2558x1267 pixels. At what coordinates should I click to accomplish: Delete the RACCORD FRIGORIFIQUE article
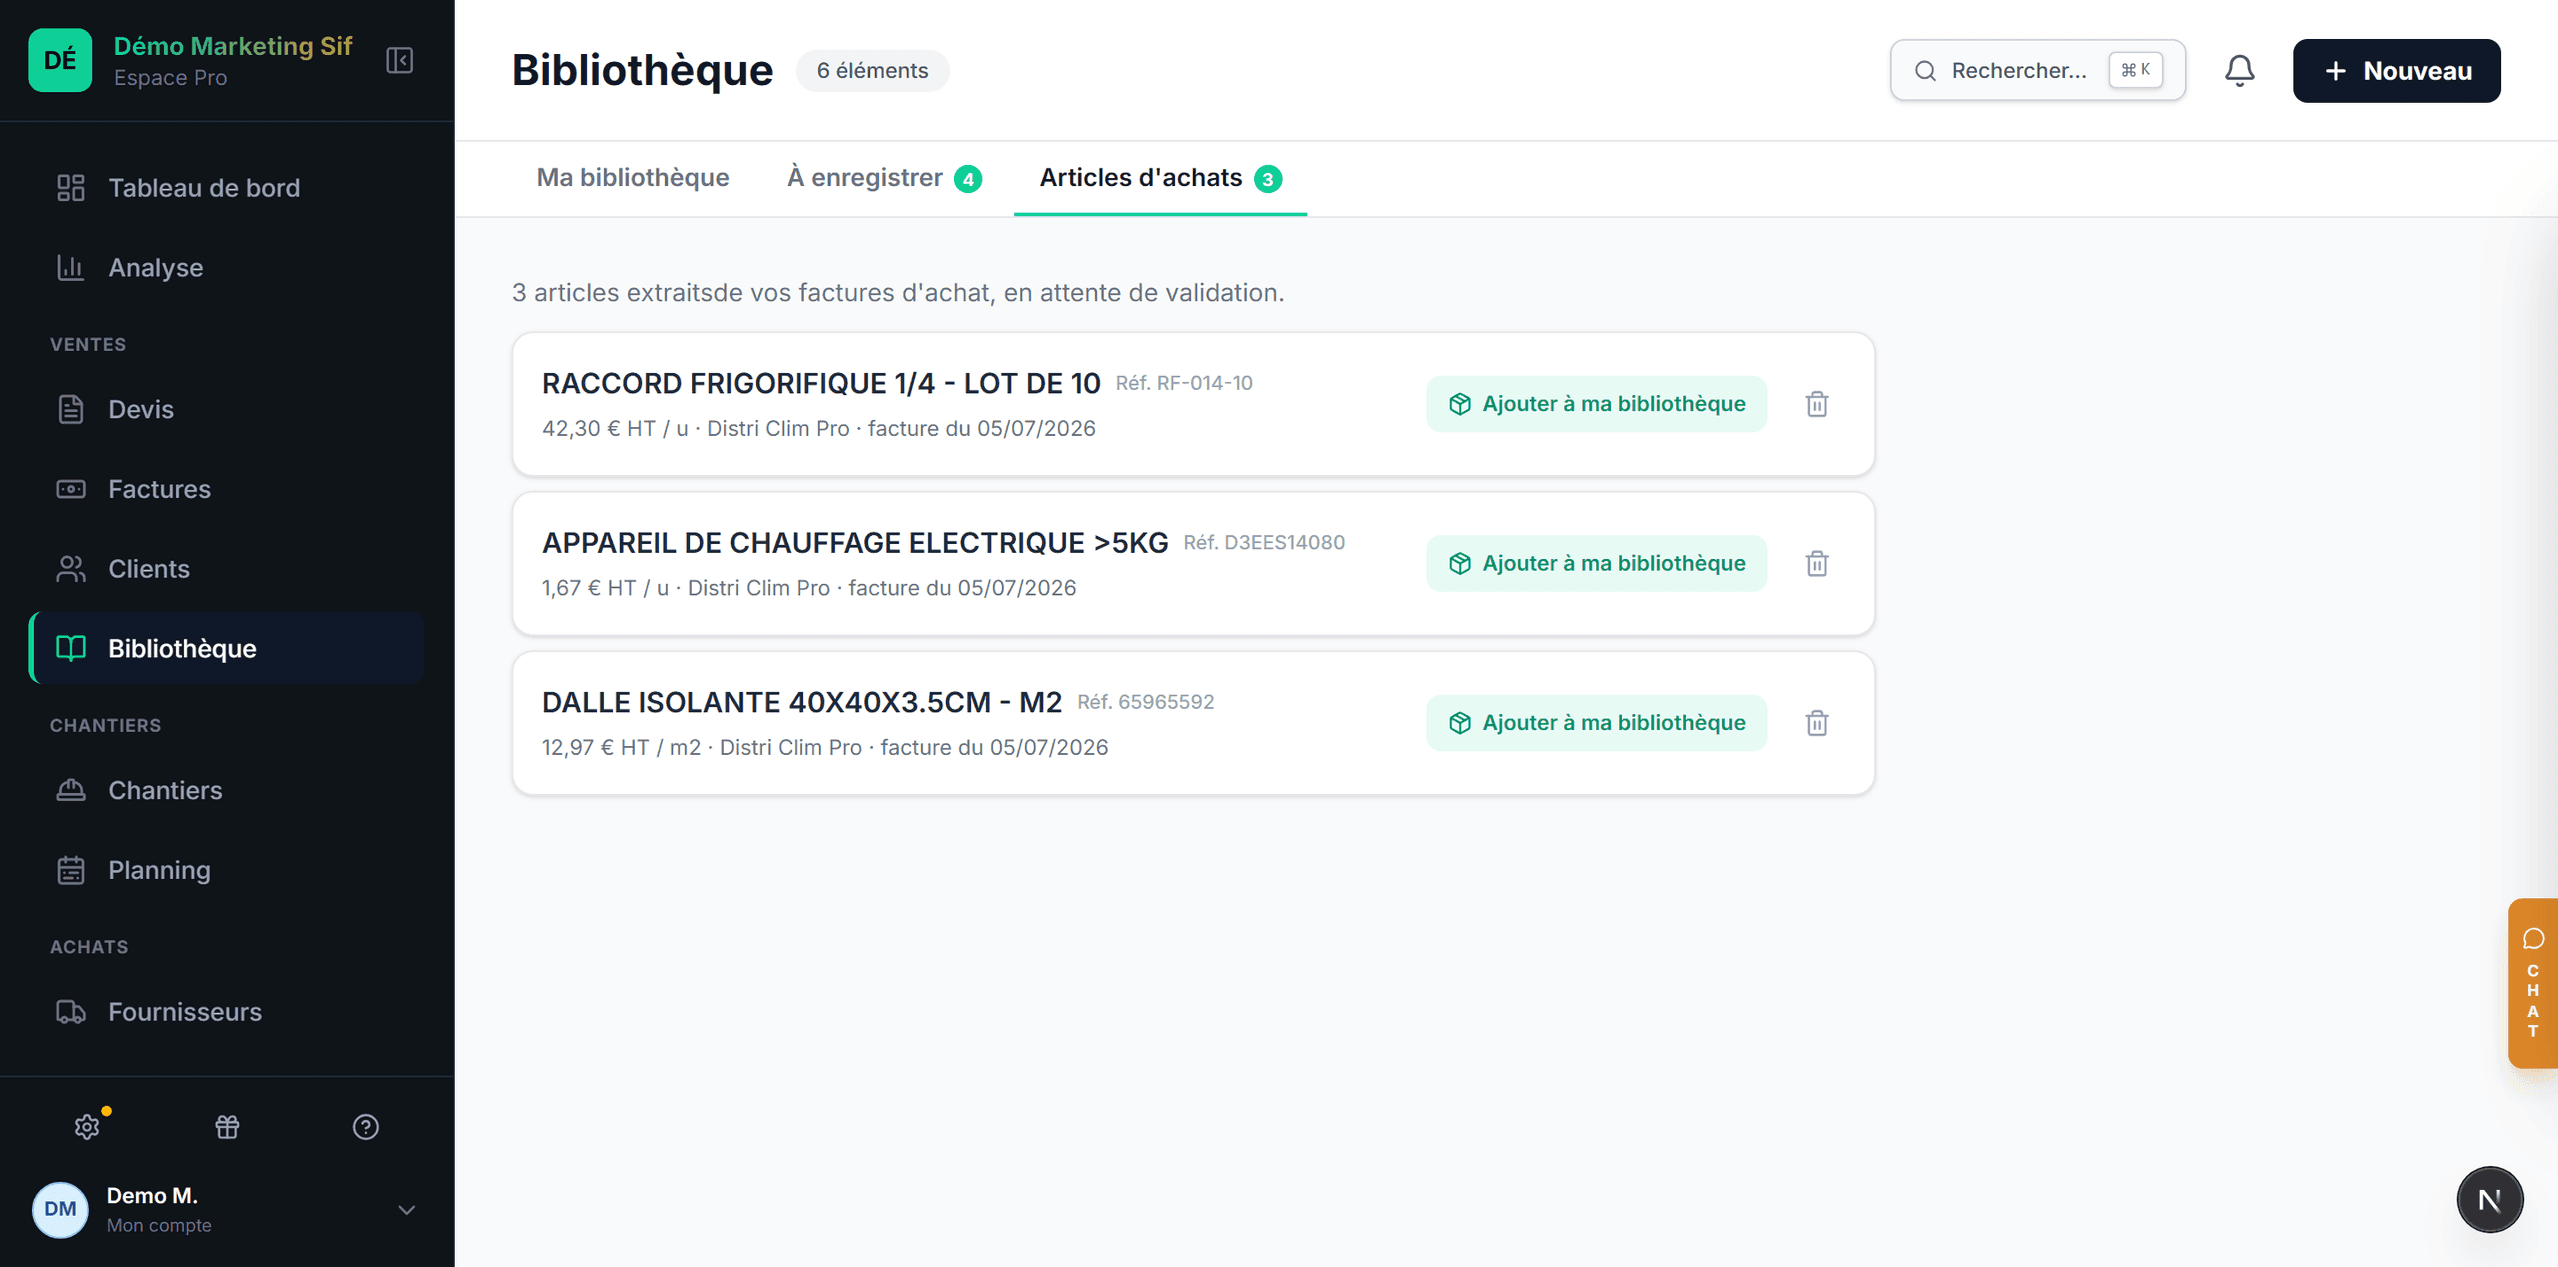[1817, 404]
